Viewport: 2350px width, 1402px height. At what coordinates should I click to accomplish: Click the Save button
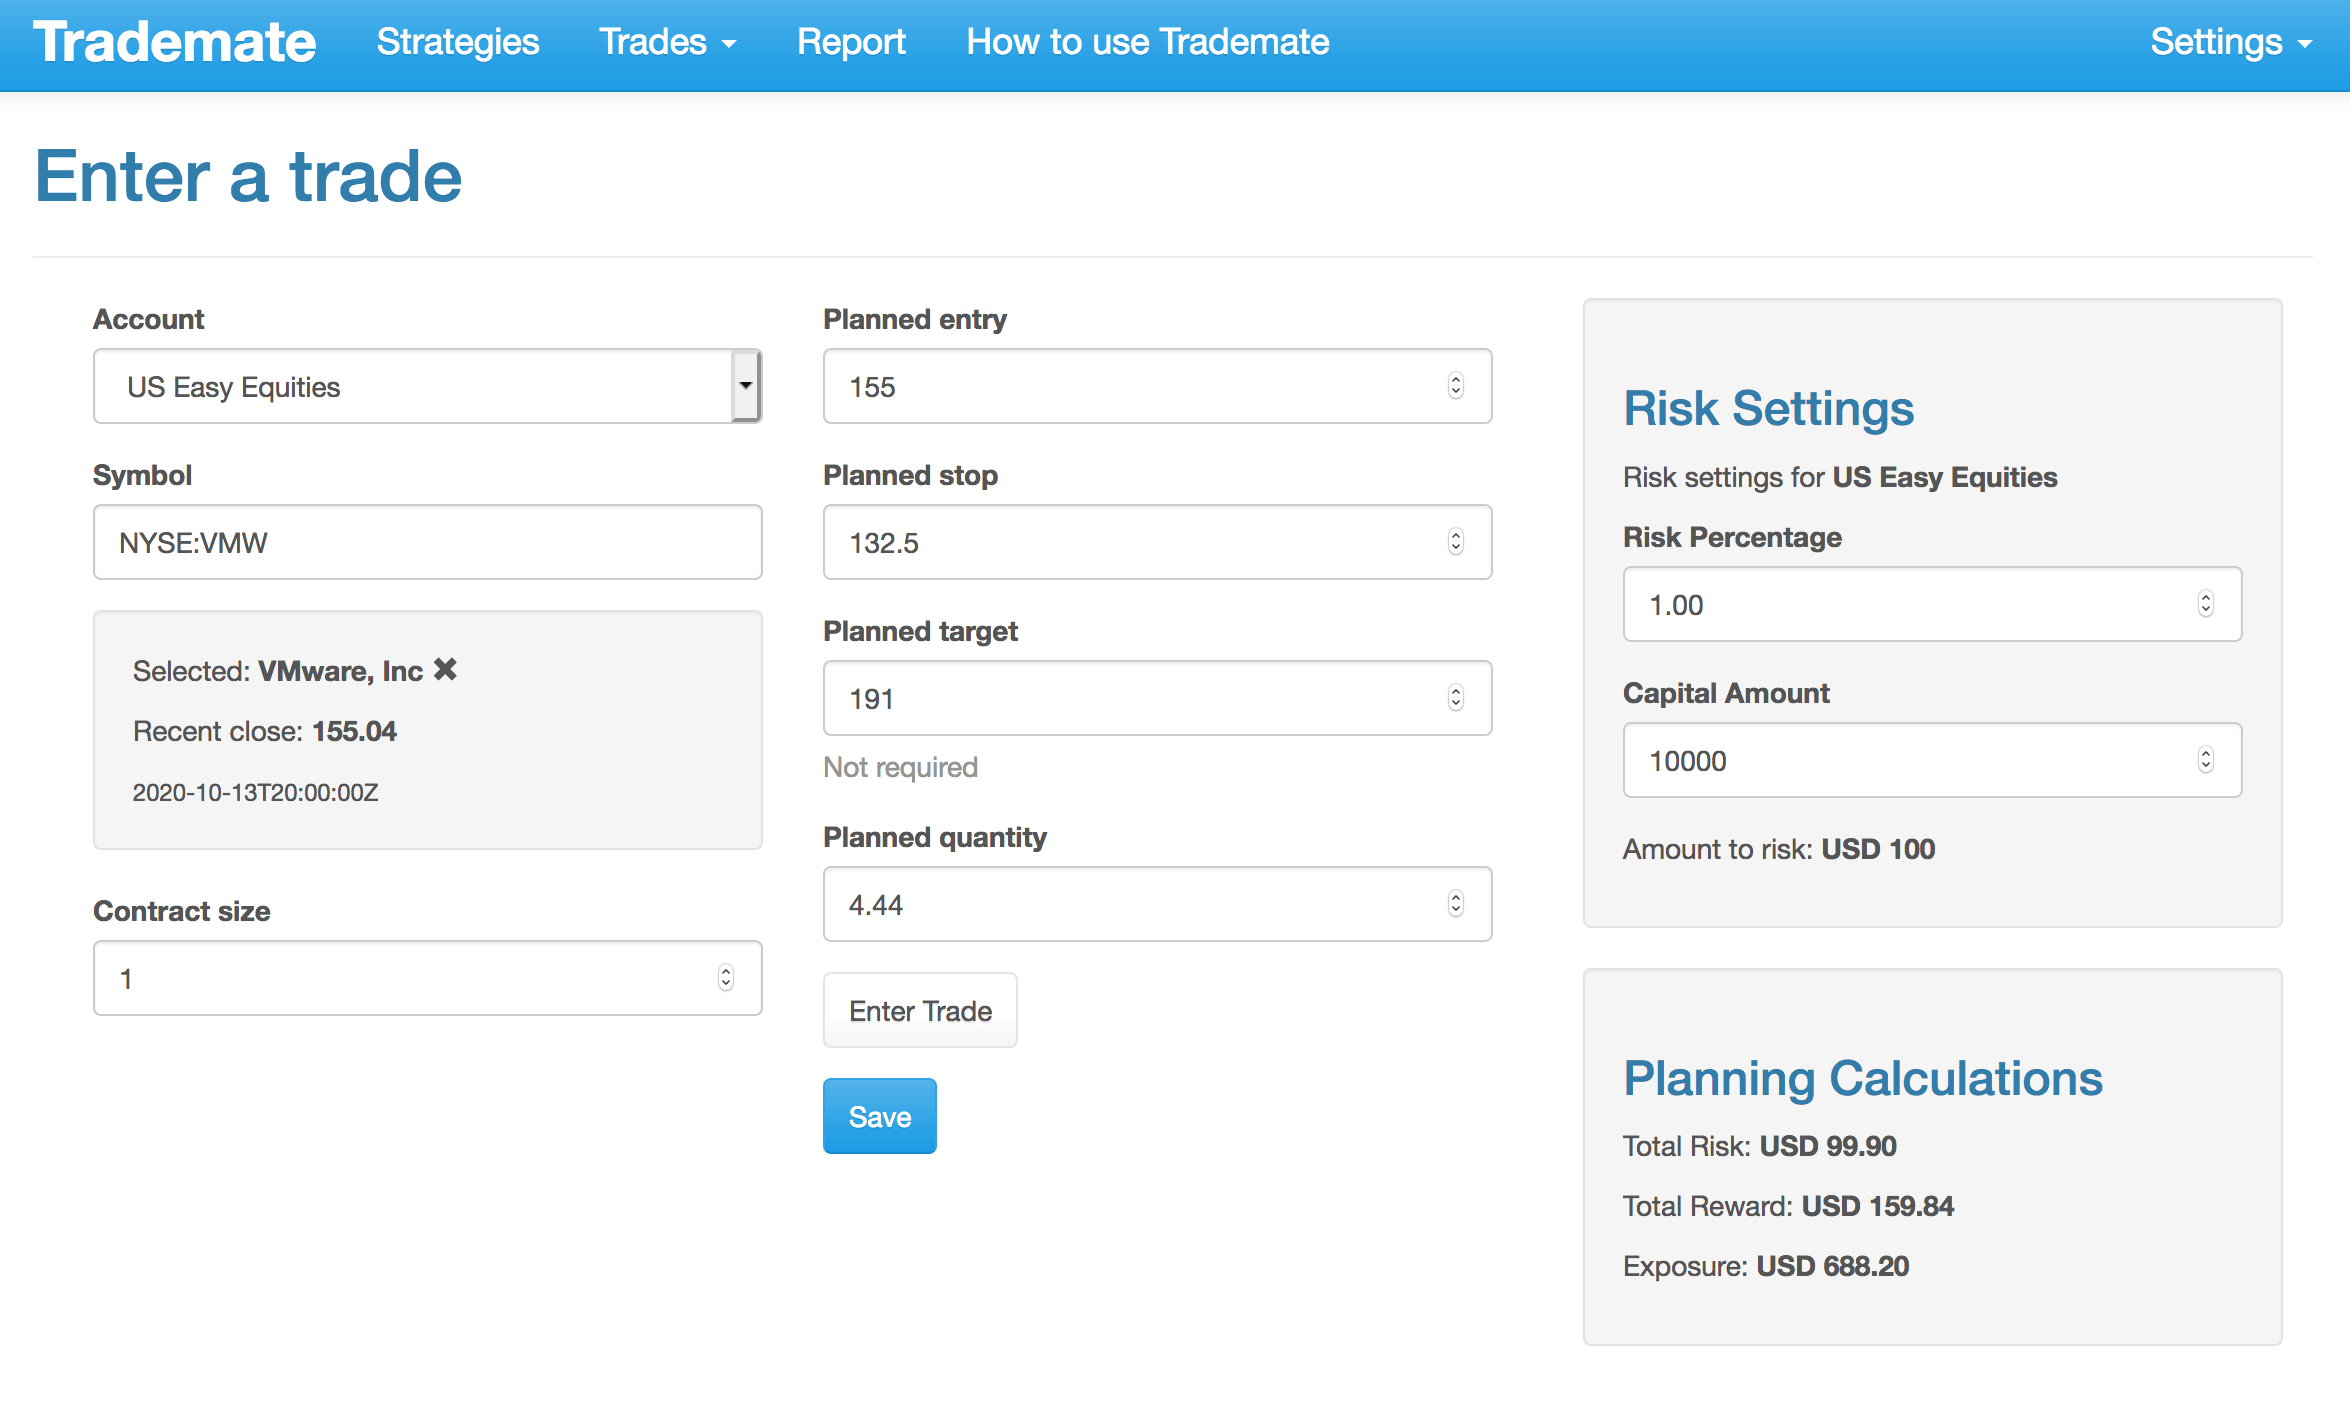(x=880, y=1116)
